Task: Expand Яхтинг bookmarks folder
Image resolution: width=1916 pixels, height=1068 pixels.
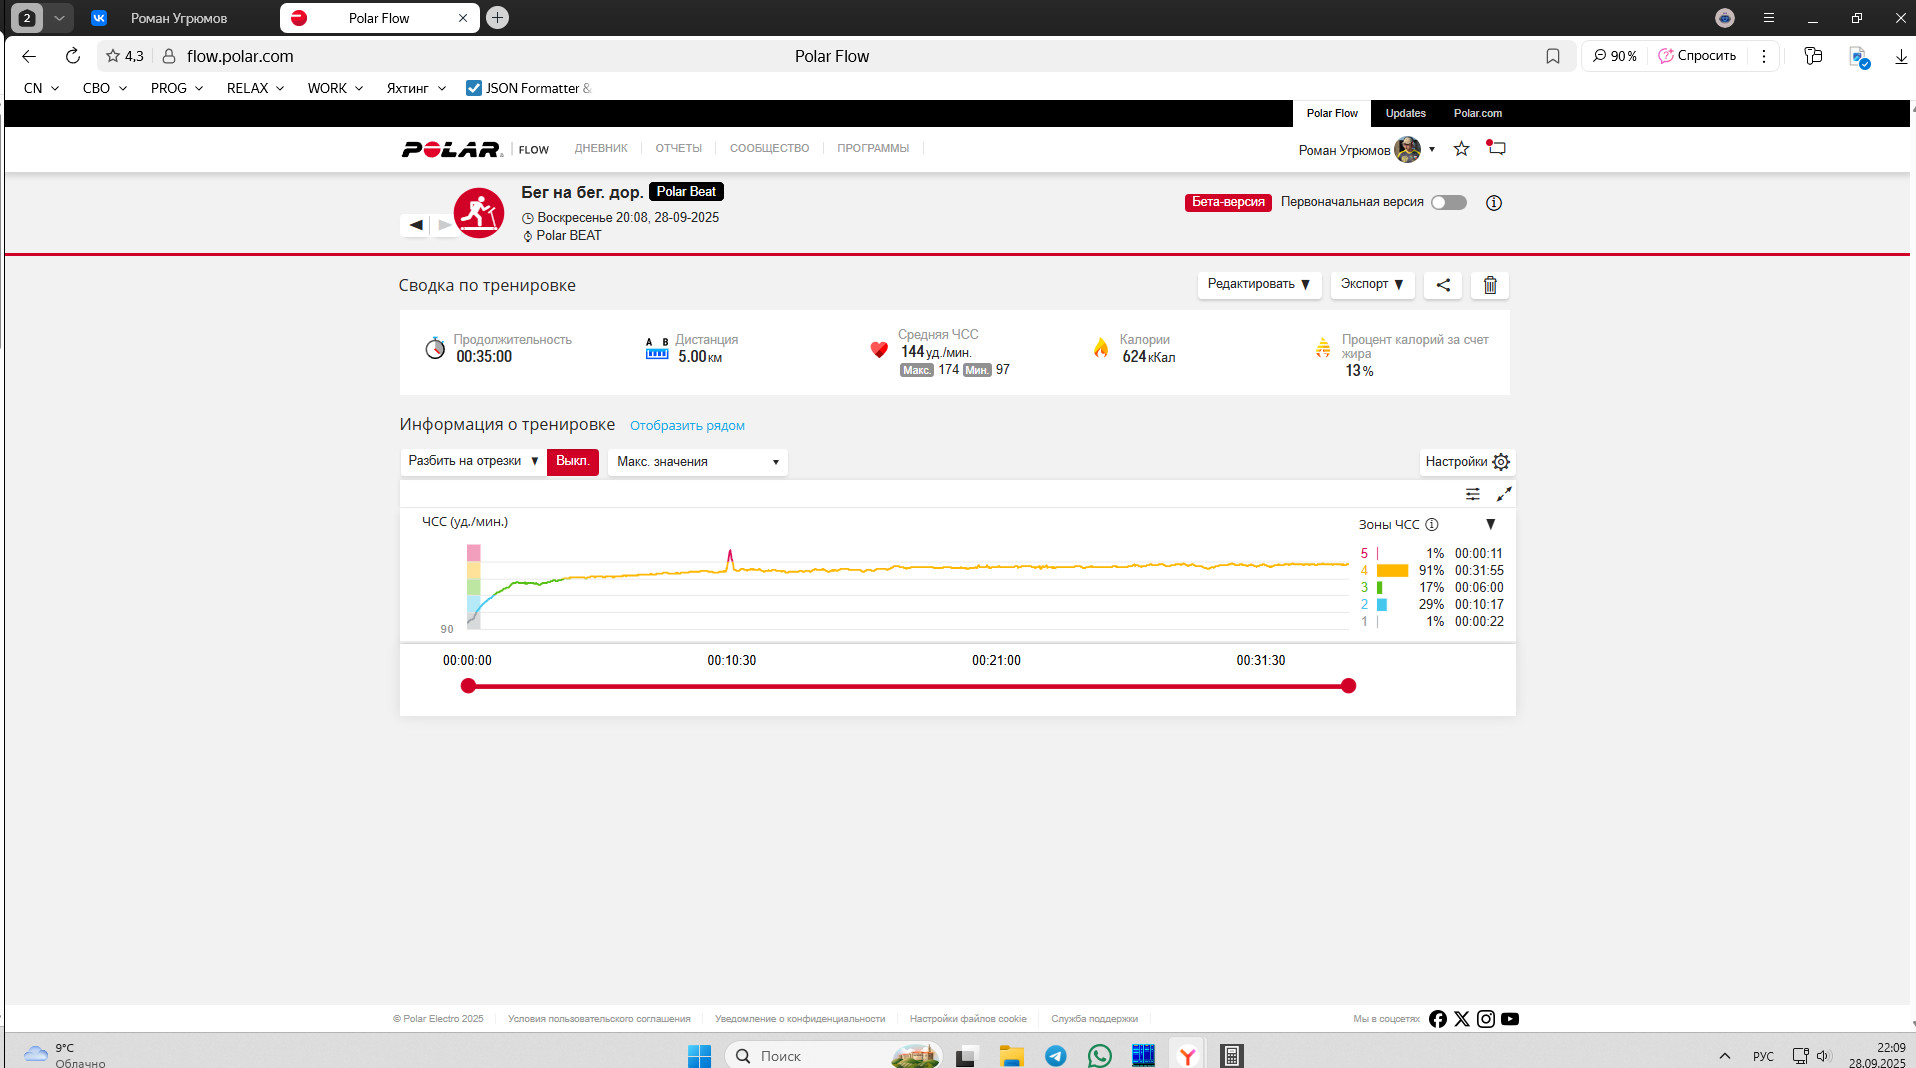Action: click(x=416, y=88)
